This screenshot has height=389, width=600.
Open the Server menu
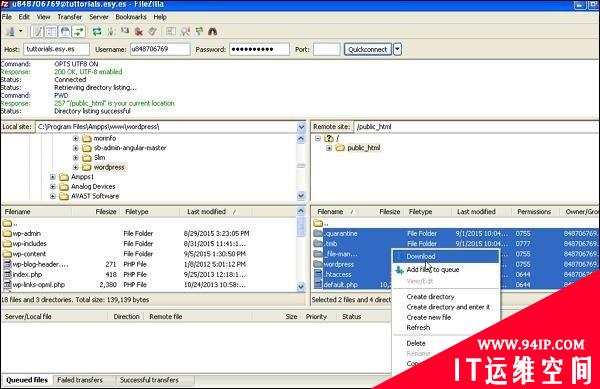99,17
